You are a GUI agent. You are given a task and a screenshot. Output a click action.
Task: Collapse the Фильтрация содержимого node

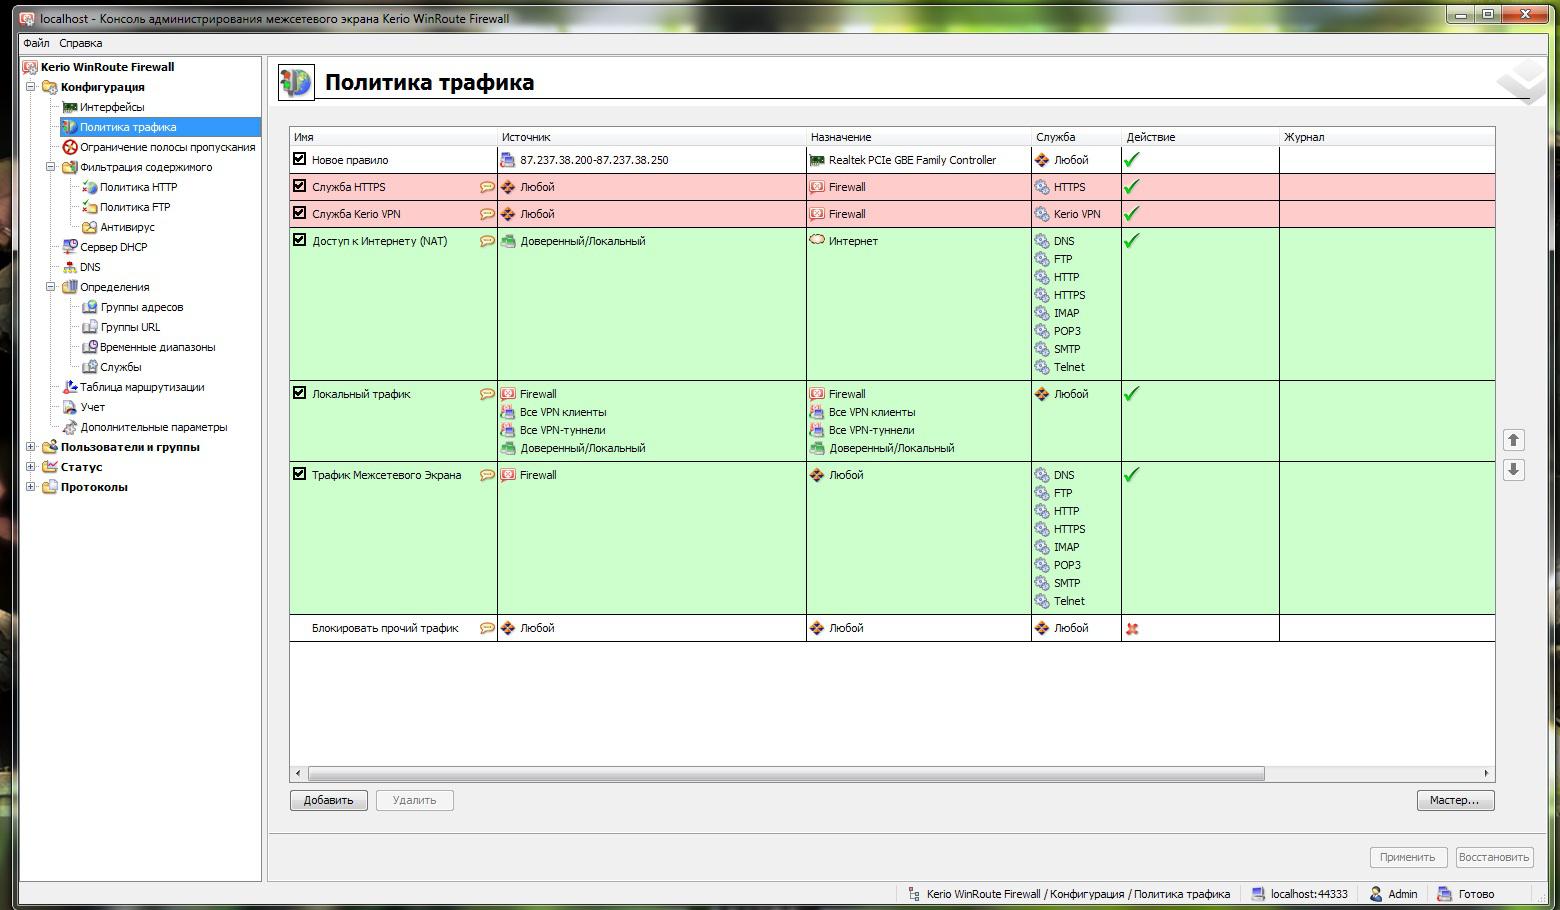click(50, 167)
